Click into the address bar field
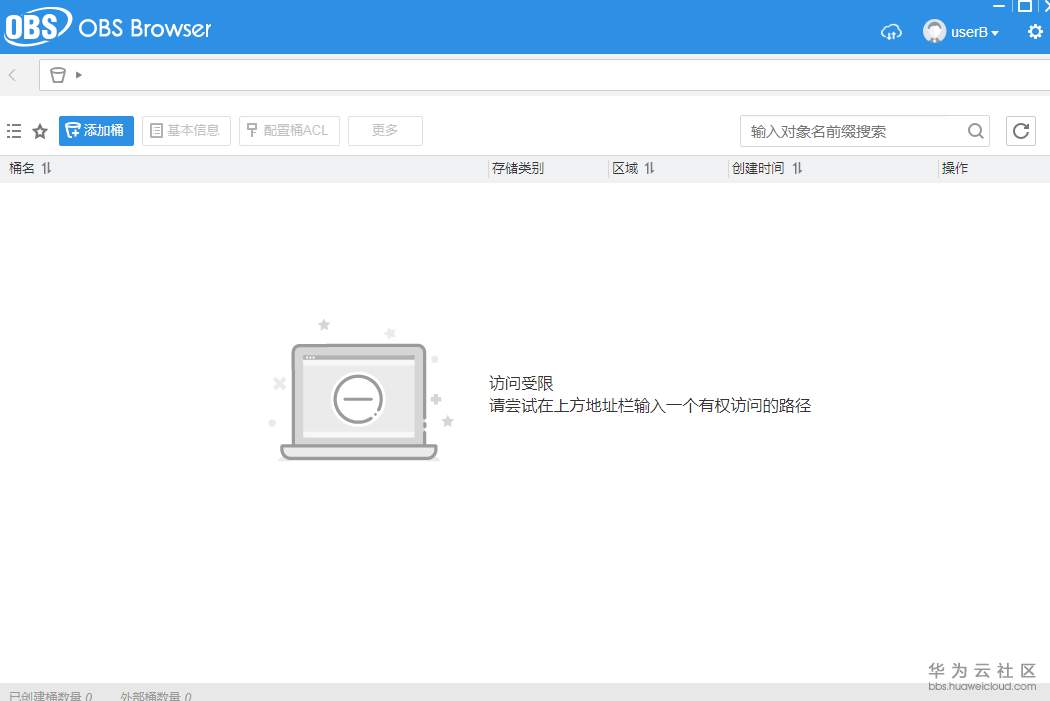The height and width of the screenshot is (701, 1050). pyautogui.click(x=544, y=75)
